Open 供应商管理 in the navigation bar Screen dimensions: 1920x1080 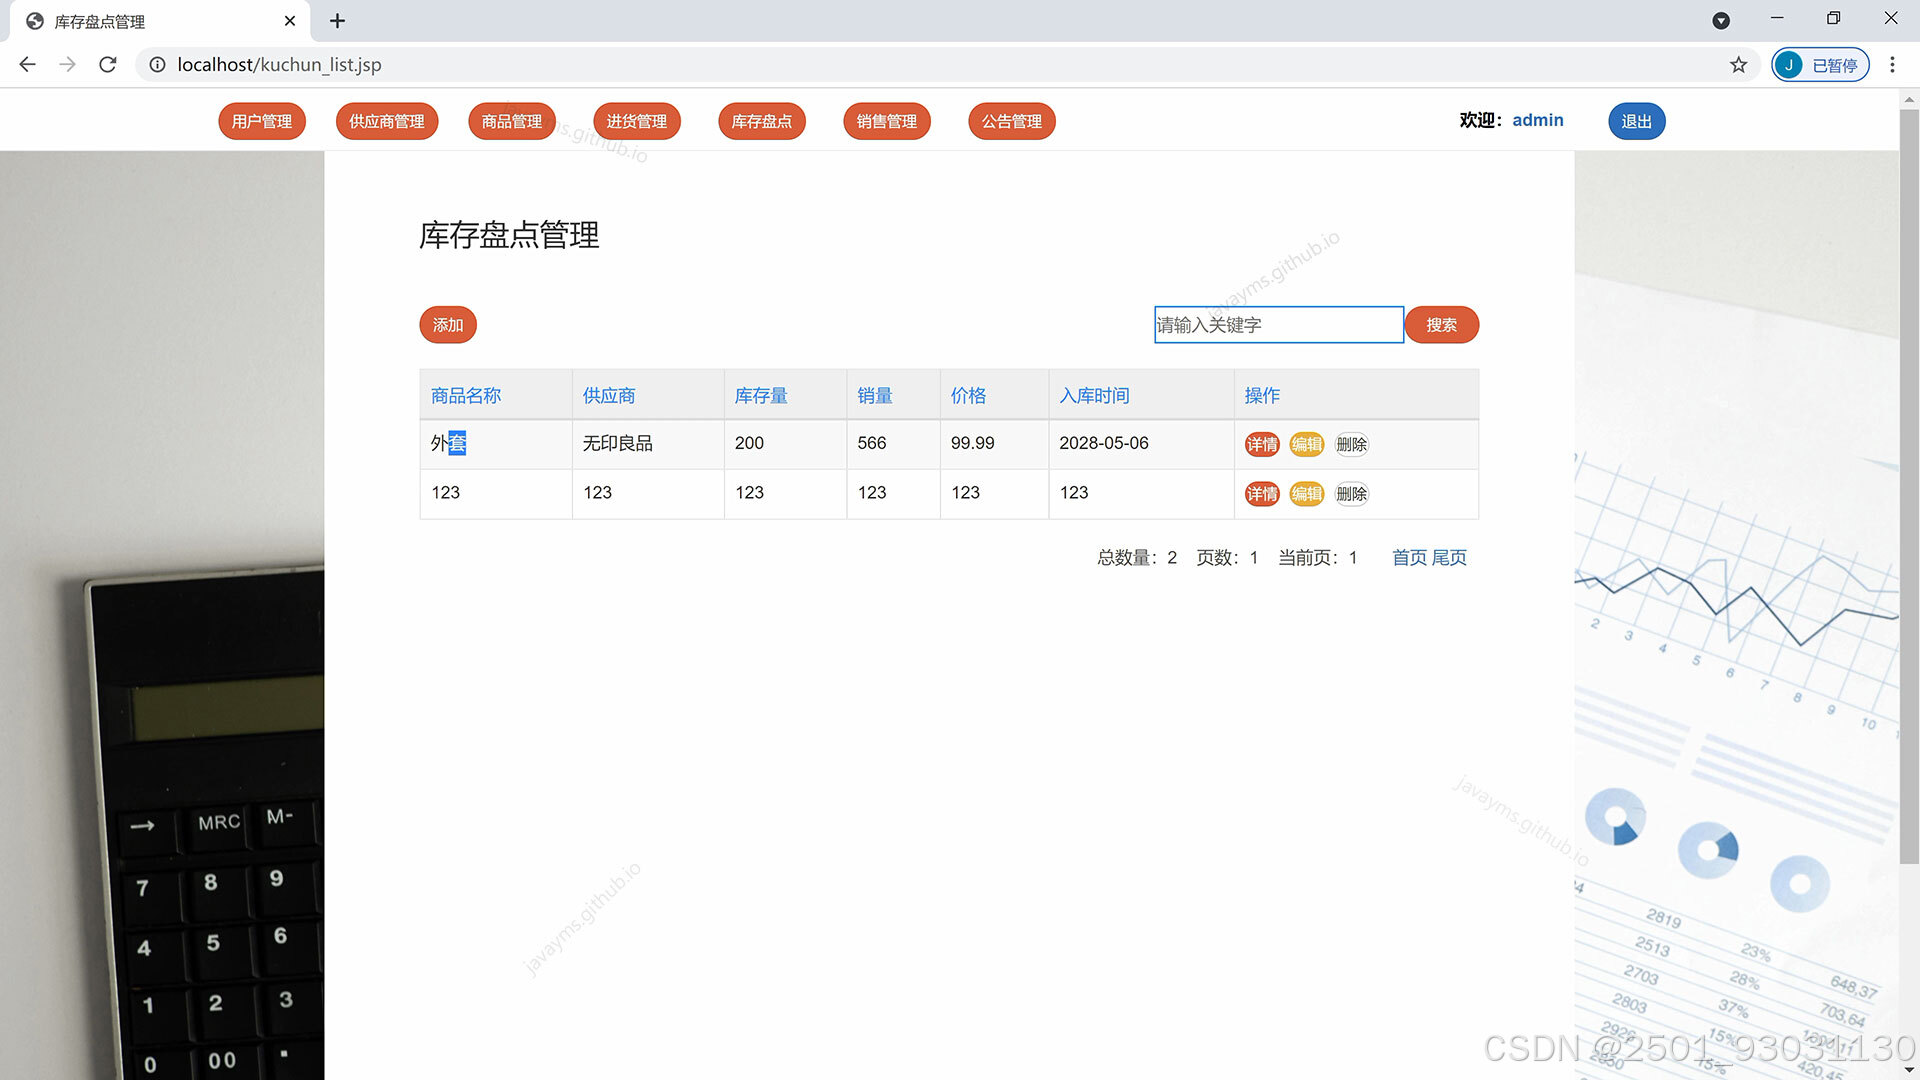click(387, 121)
